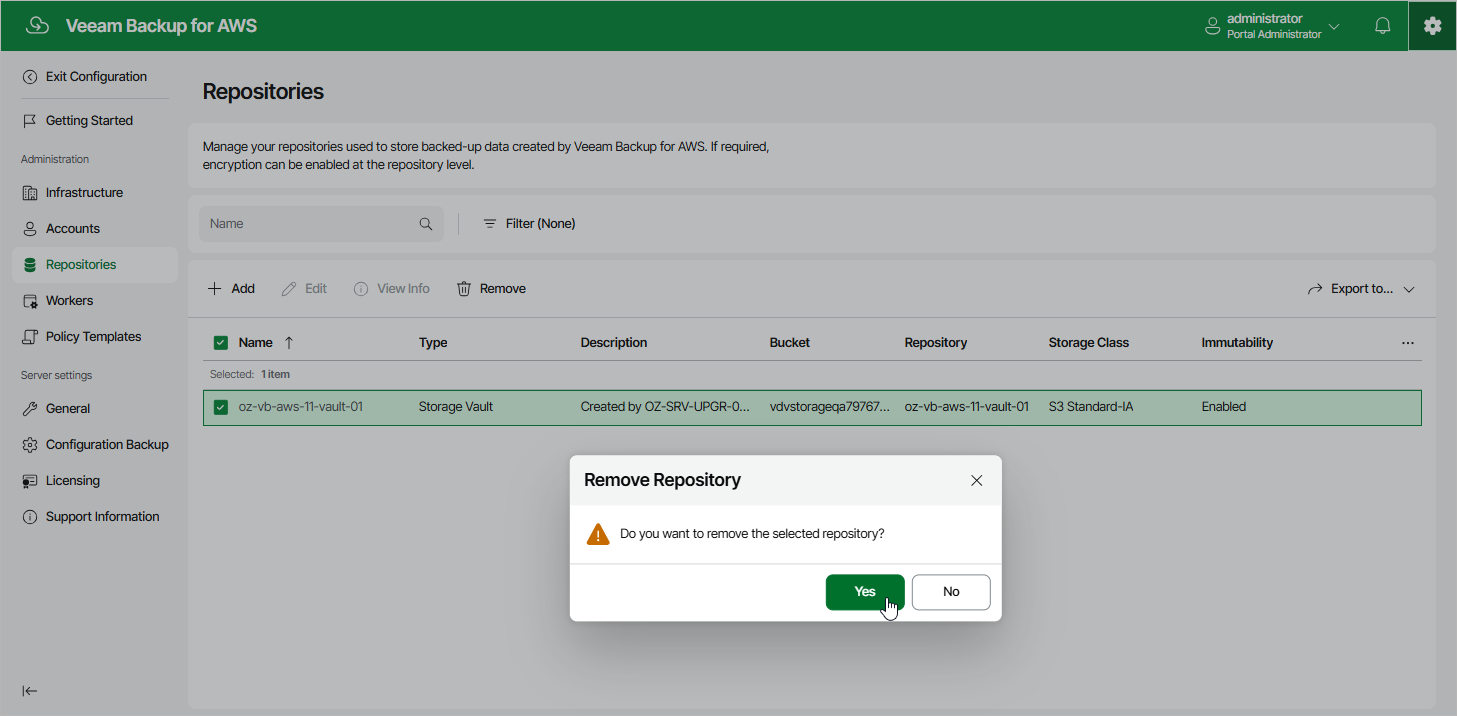
Task: Click the Created by OZ-SRV-UPGR description cell
Action: click(666, 407)
